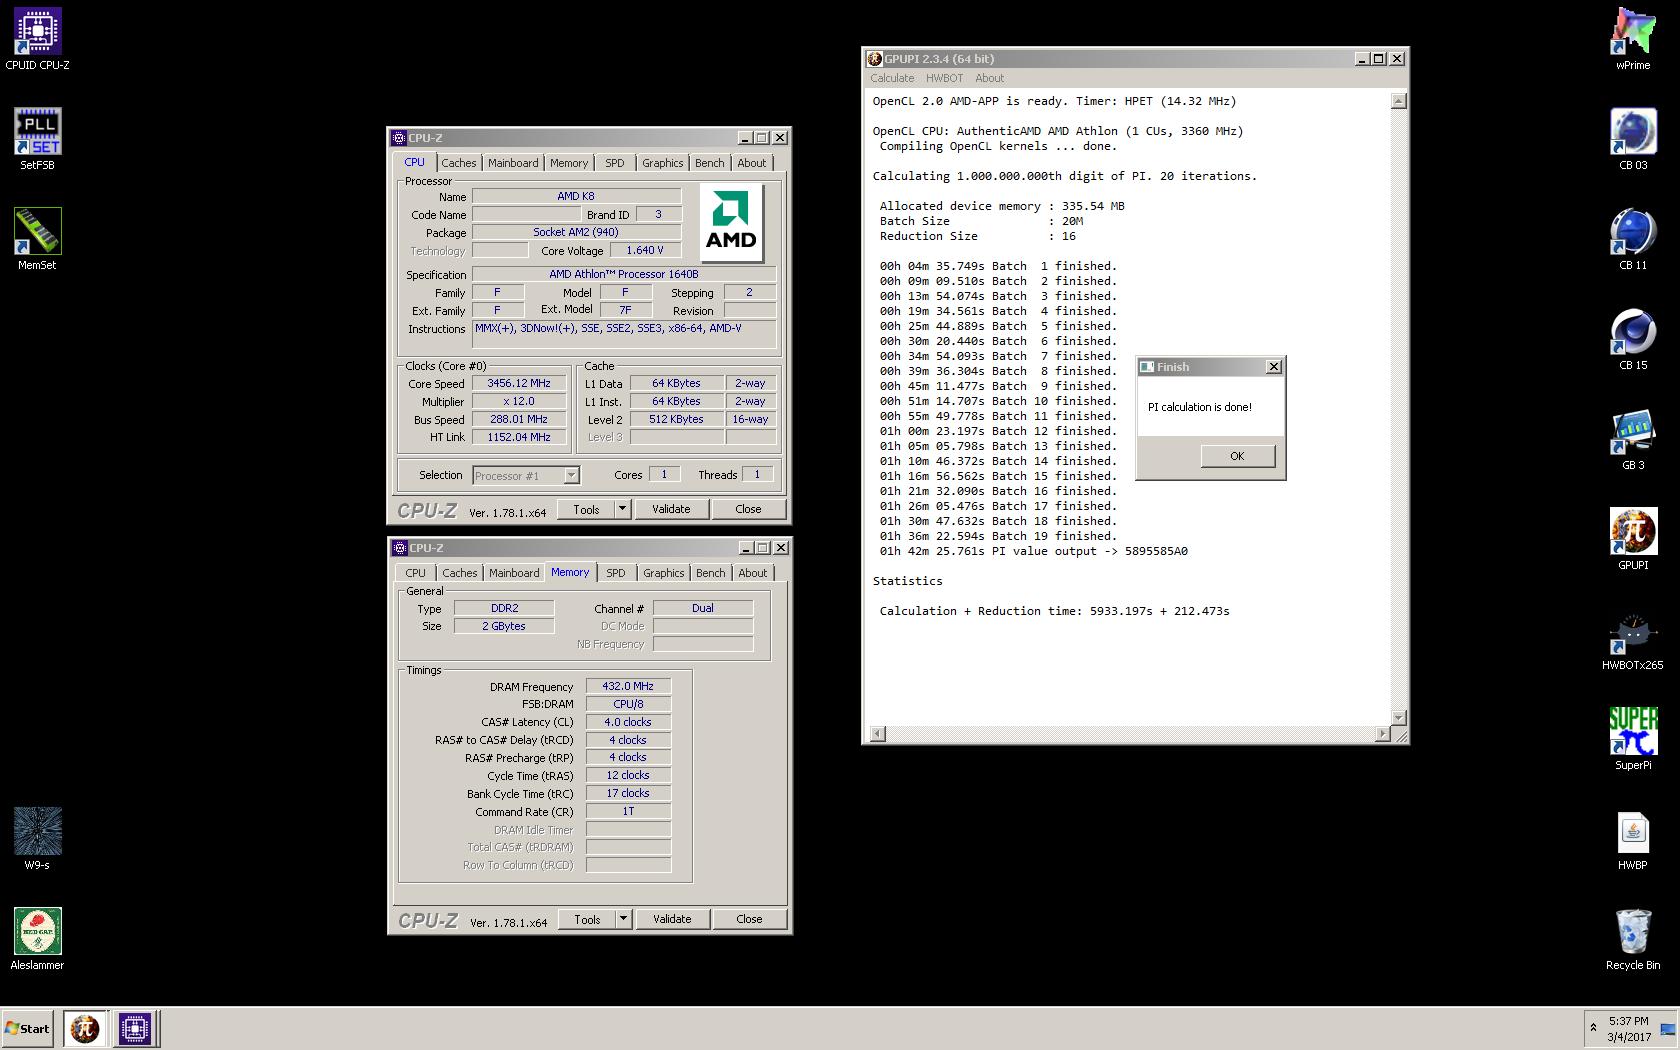
Task: Click the tray icon beside the clock
Action: (x=1667, y=1029)
